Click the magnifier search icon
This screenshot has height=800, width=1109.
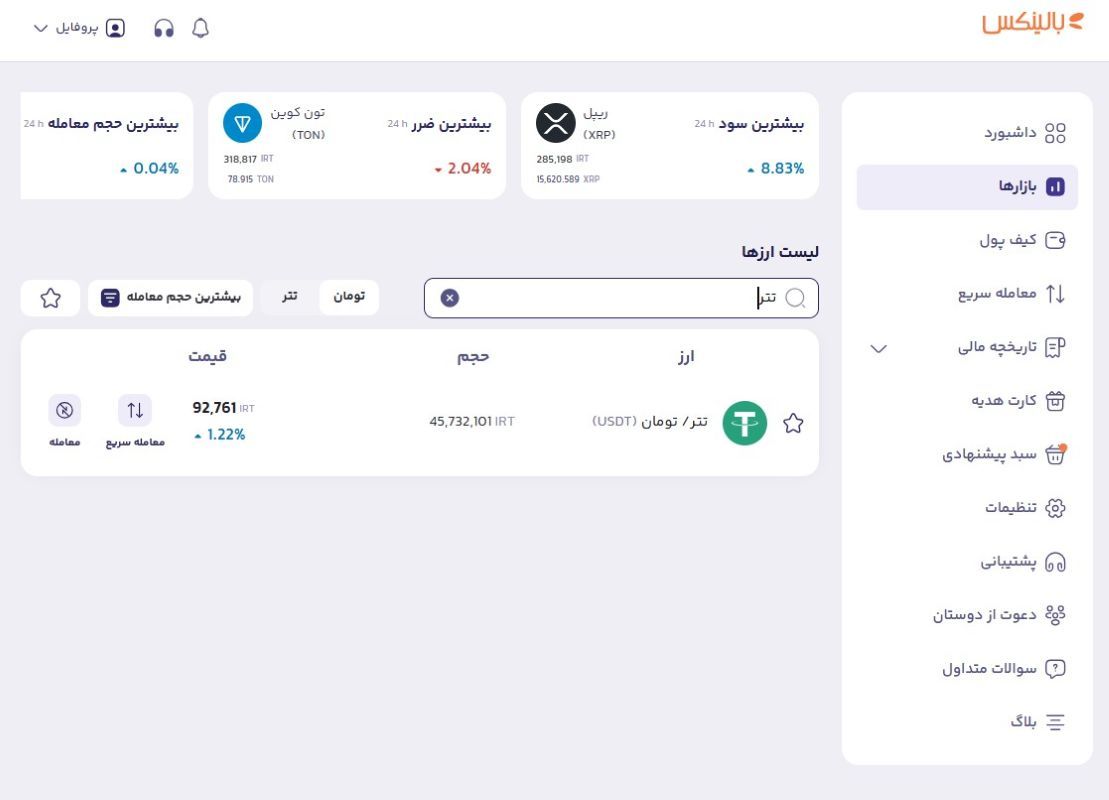point(796,298)
